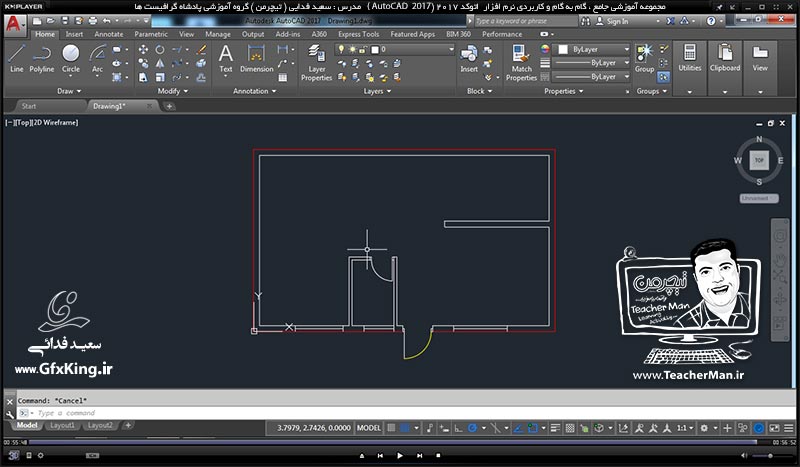800x467 pixels.
Task: Click Match Properties tool
Action: (521, 62)
